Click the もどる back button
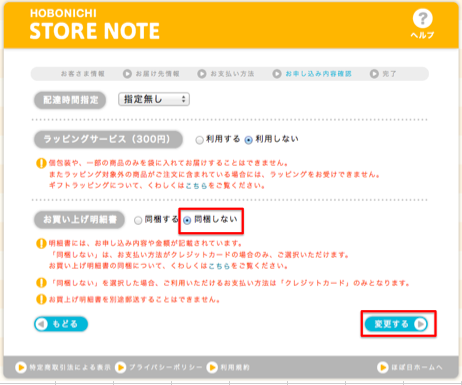 61,324
